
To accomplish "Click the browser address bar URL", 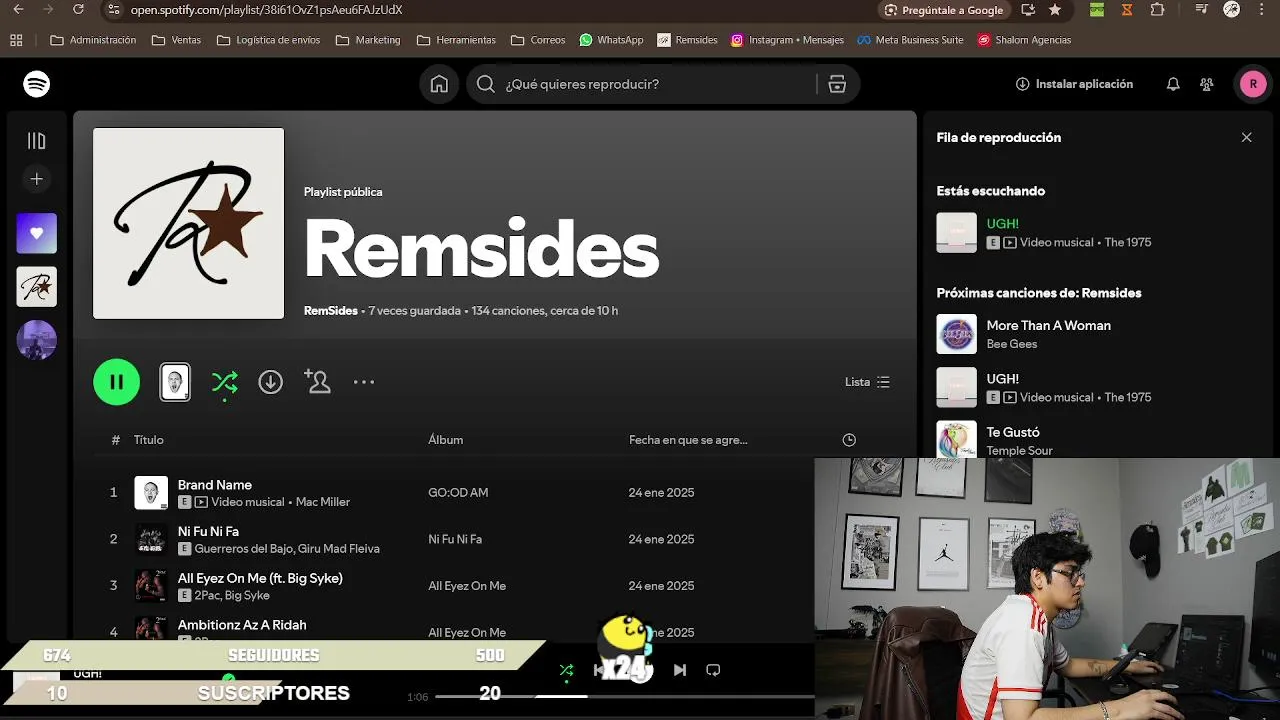I will click(266, 10).
